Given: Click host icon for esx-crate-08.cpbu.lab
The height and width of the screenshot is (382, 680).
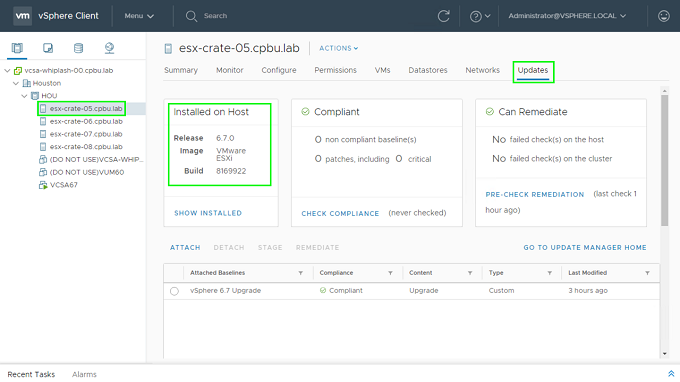Looking at the screenshot, I should coord(43,147).
